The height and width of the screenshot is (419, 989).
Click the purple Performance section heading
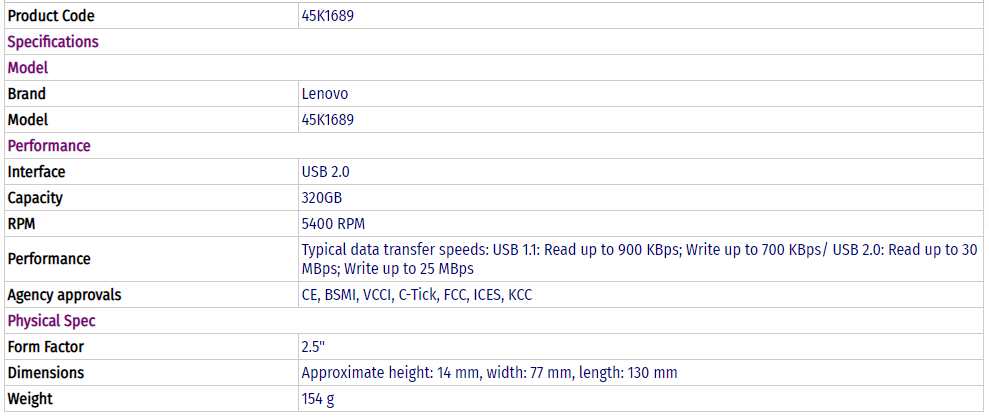pos(49,146)
